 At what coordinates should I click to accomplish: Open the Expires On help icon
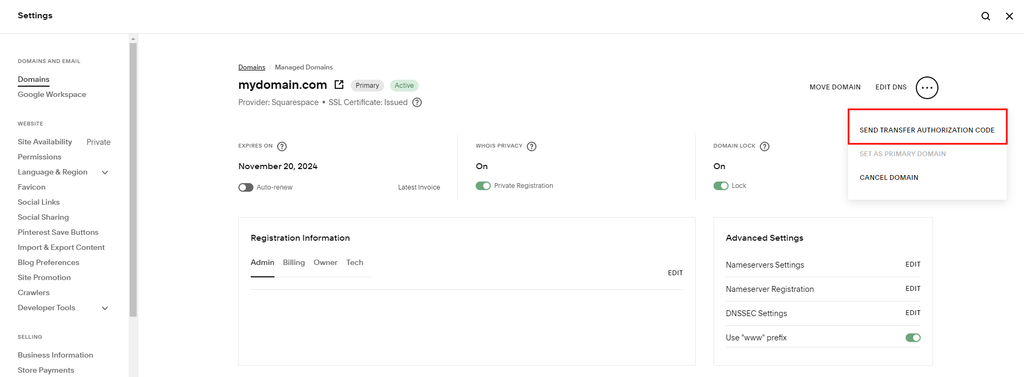pyautogui.click(x=282, y=146)
